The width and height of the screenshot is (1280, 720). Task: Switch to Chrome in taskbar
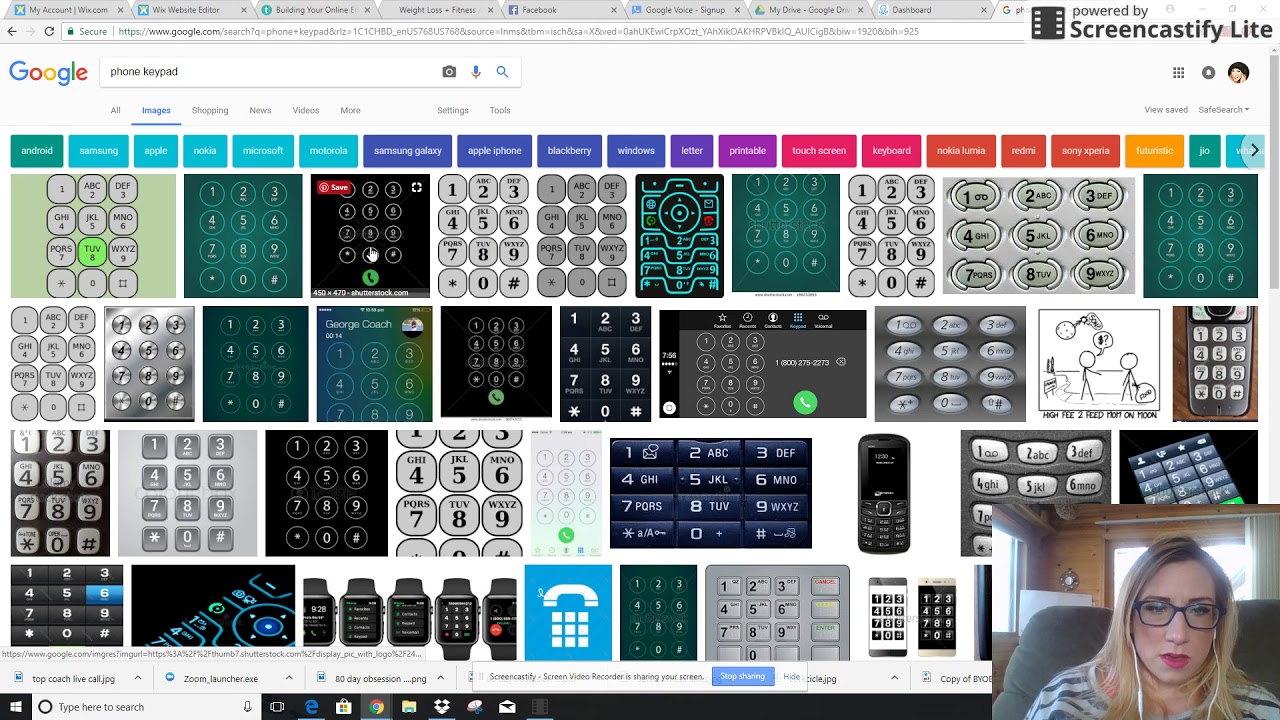click(376, 707)
